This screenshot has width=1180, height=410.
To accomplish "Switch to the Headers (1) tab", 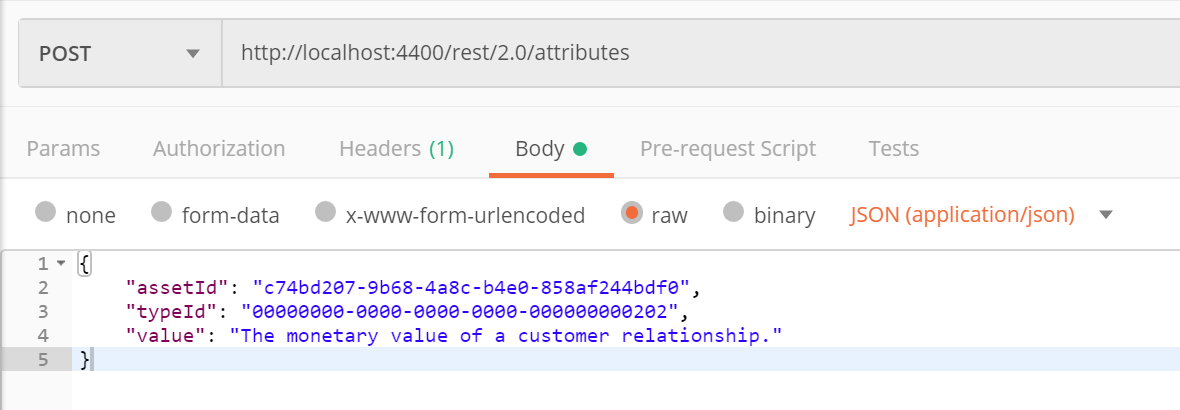I will [x=397, y=149].
